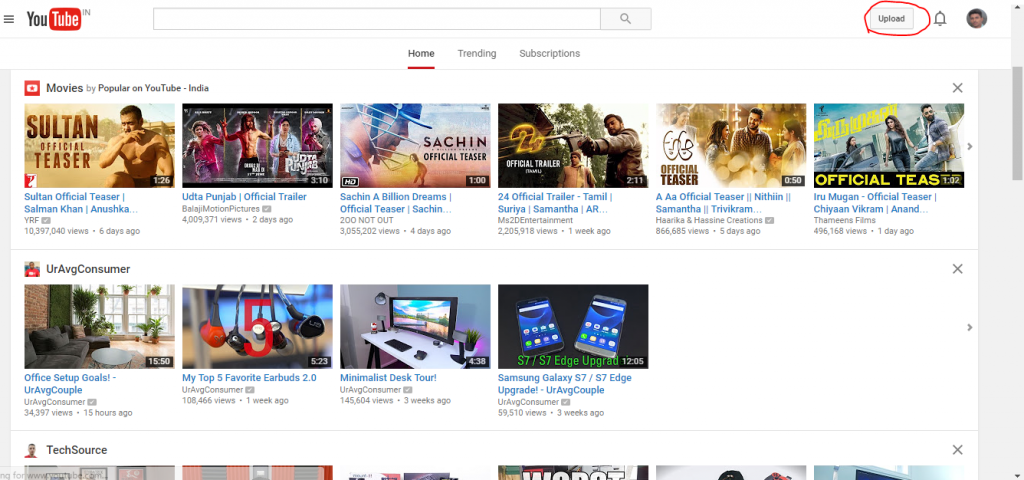Play the Iru Mugan teaser thumbnail

click(889, 146)
